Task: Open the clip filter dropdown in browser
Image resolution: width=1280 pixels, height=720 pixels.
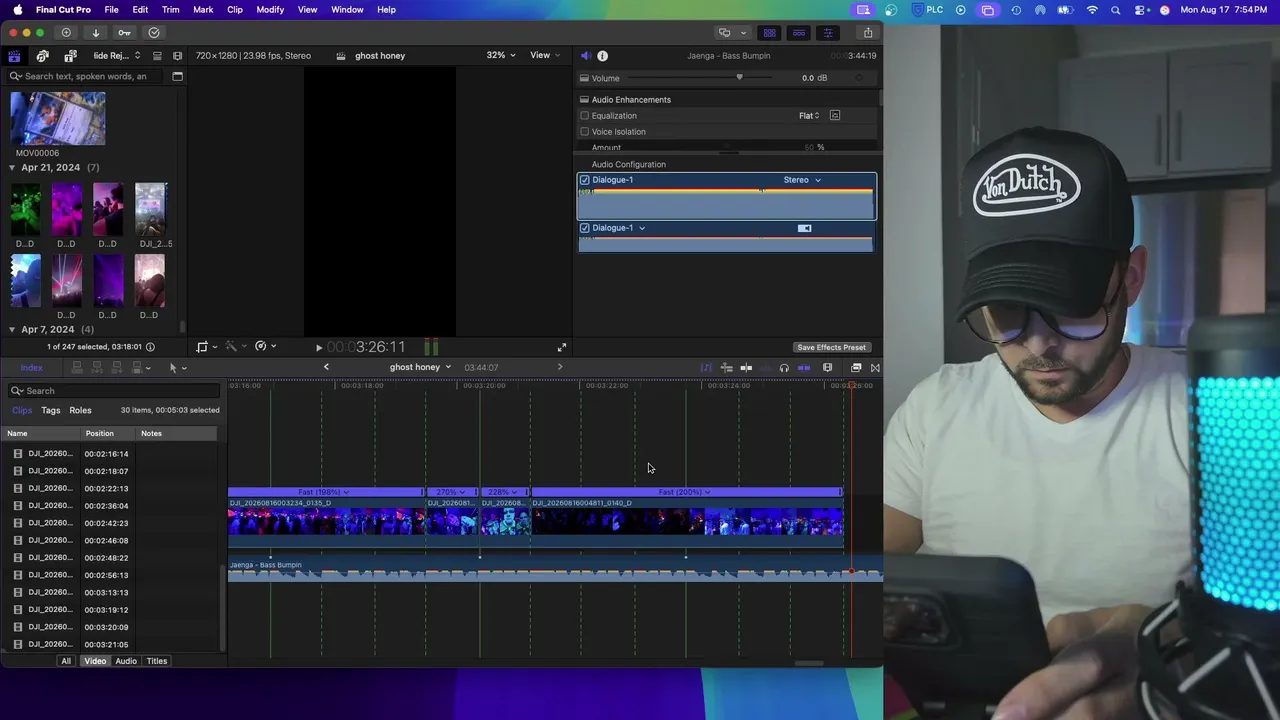Action: click(116, 56)
